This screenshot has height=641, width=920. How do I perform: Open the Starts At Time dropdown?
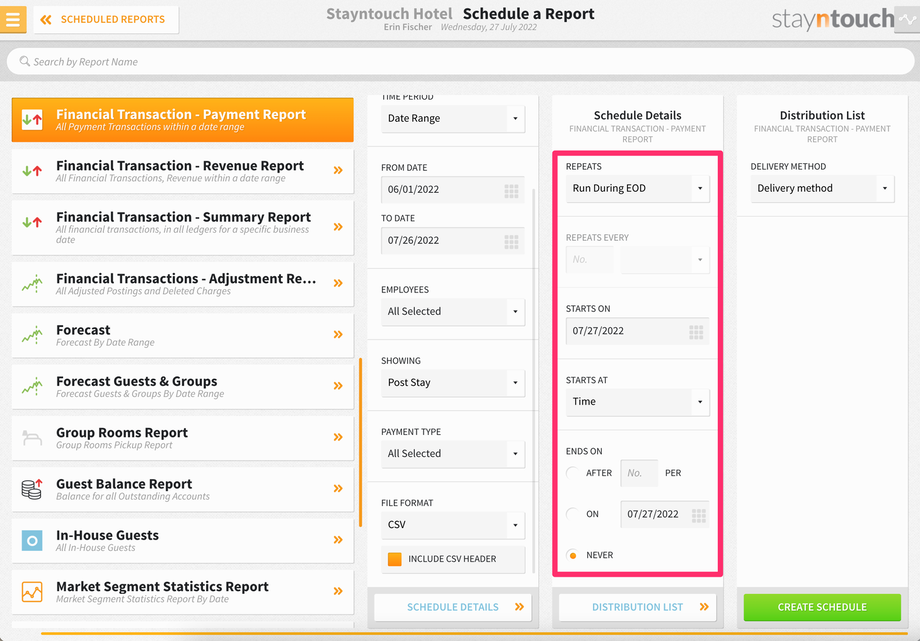point(638,402)
